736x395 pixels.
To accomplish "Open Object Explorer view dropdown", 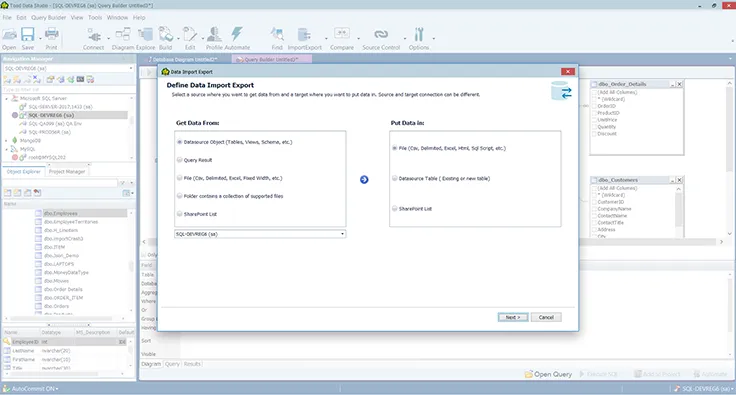I will (128, 193).
